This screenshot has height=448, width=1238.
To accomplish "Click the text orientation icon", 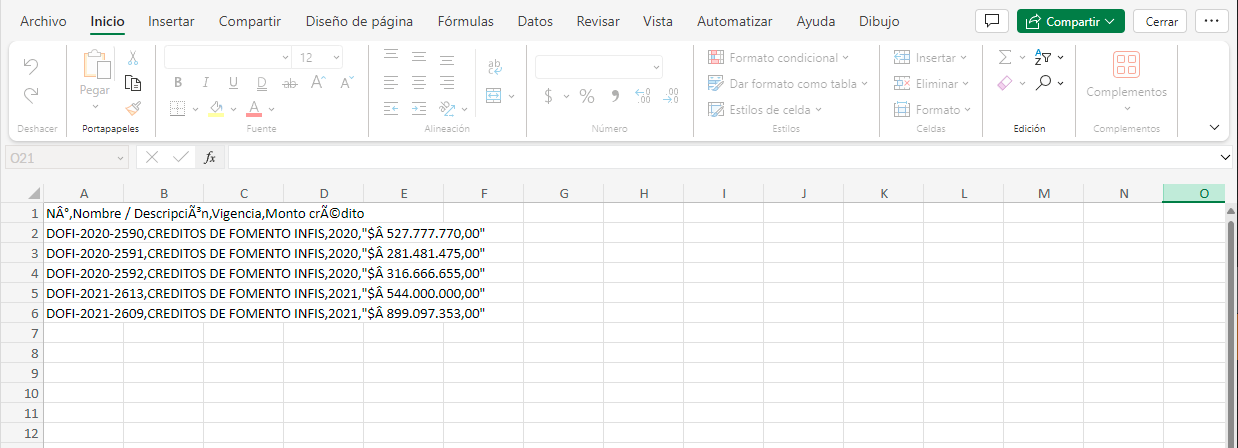I will [x=448, y=108].
